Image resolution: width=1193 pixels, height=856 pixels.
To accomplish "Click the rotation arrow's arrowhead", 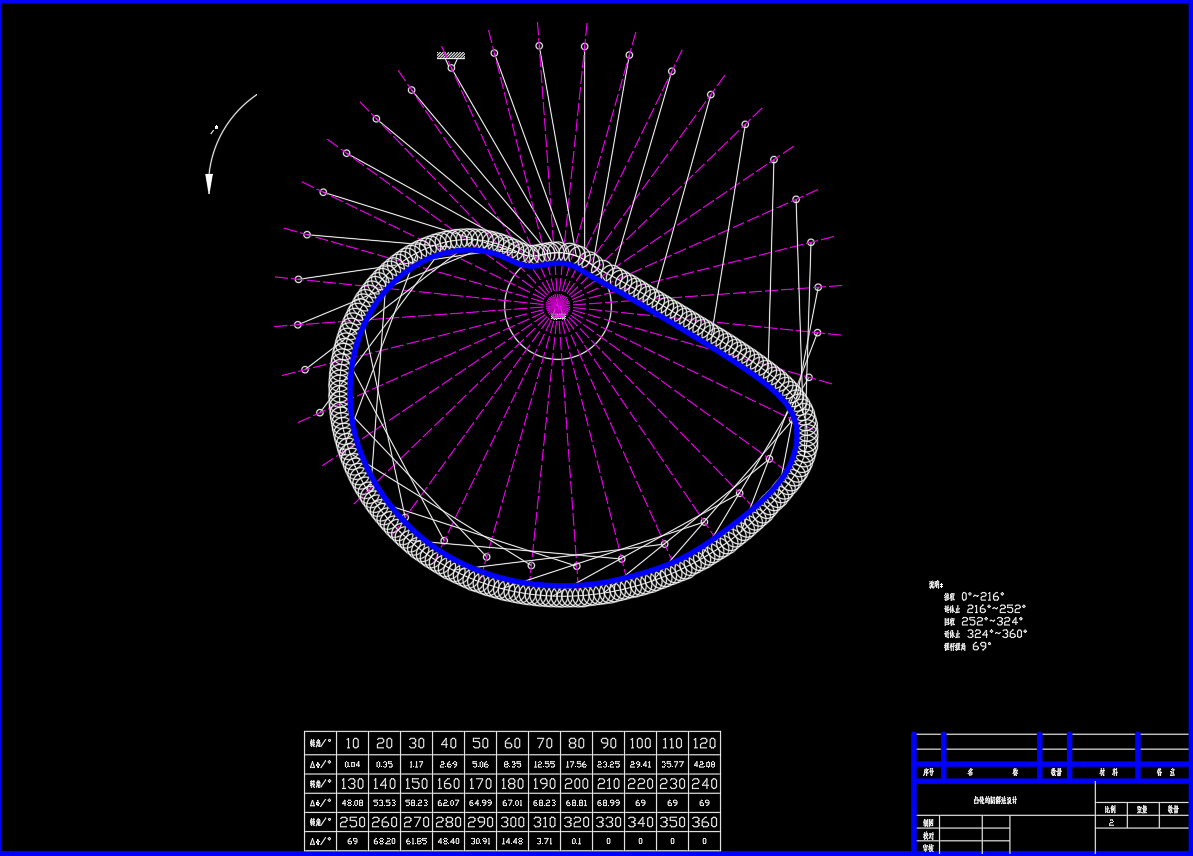I will tap(209, 184).
